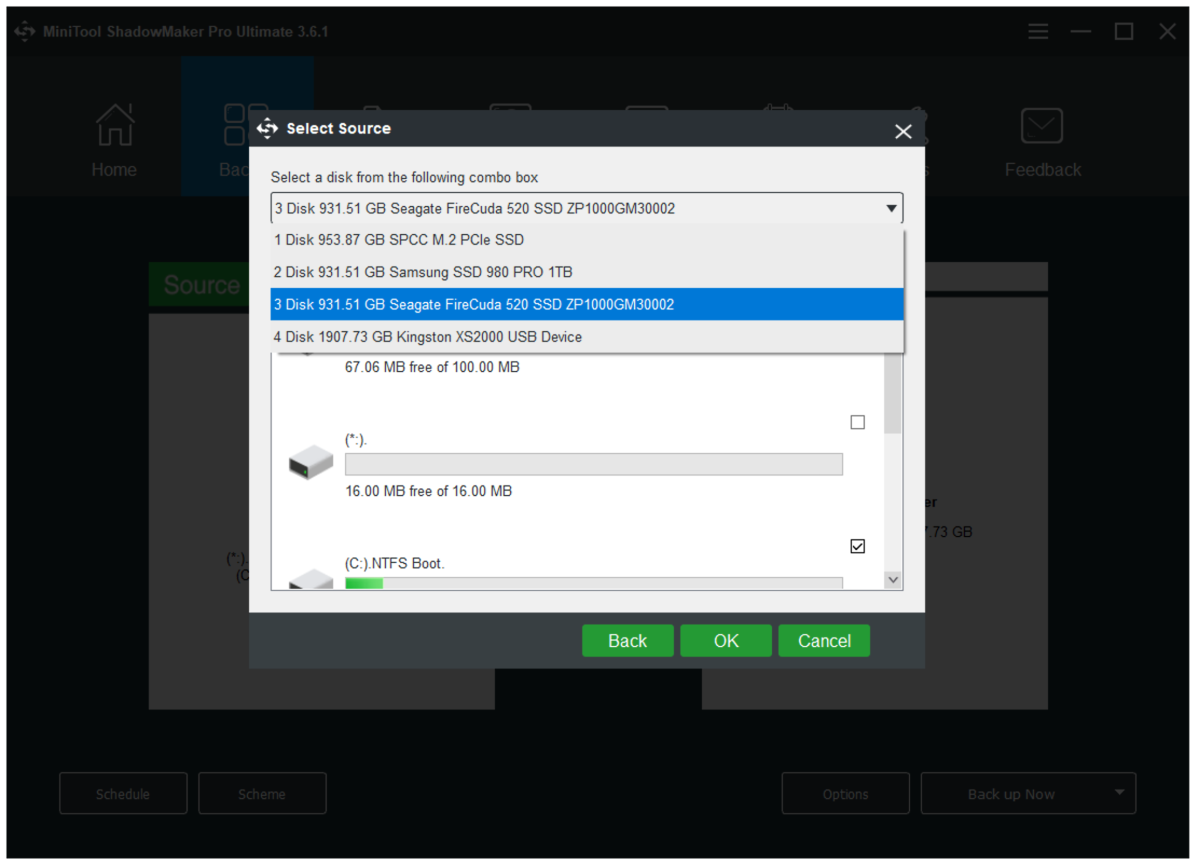Screen dimensions: 1199x866
Task: Click the Schedule button
Action: 123,794
